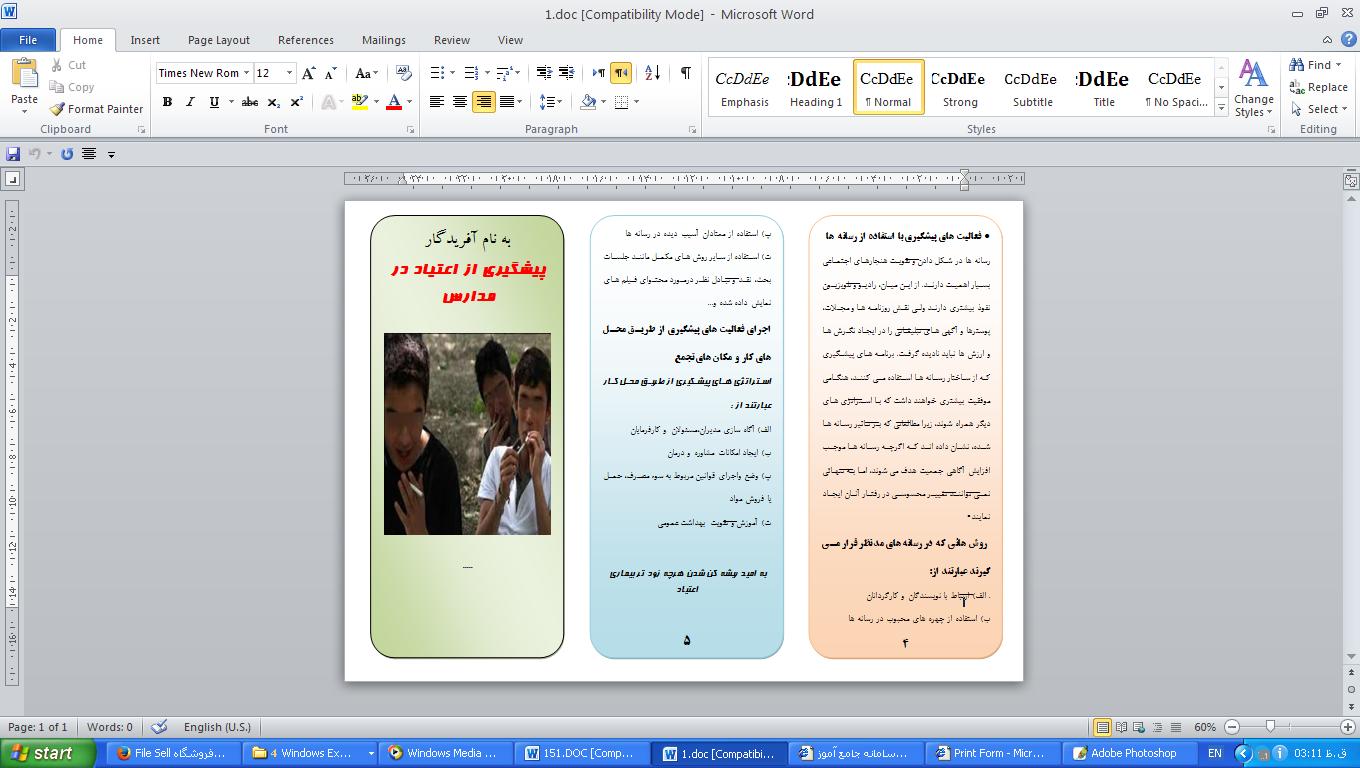Open the File tab
The height and width of the screenshot is (768, 1360).
pos(28,40)
